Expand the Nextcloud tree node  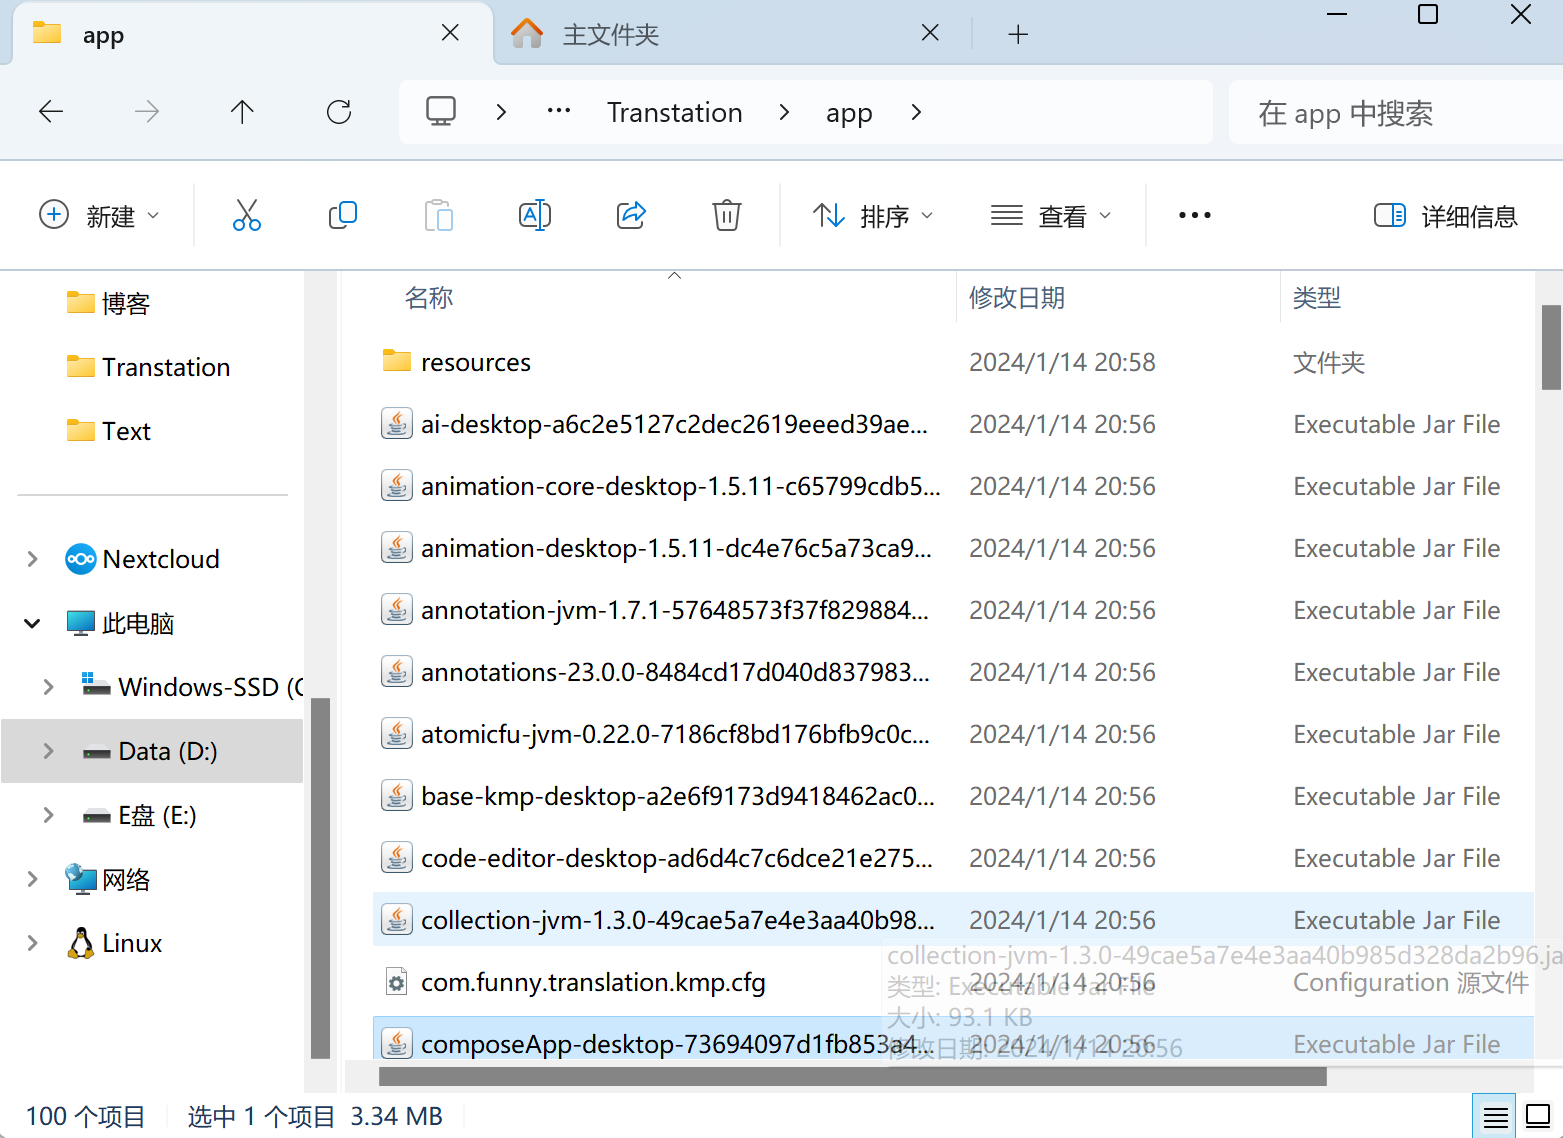[x=32, y=559]
